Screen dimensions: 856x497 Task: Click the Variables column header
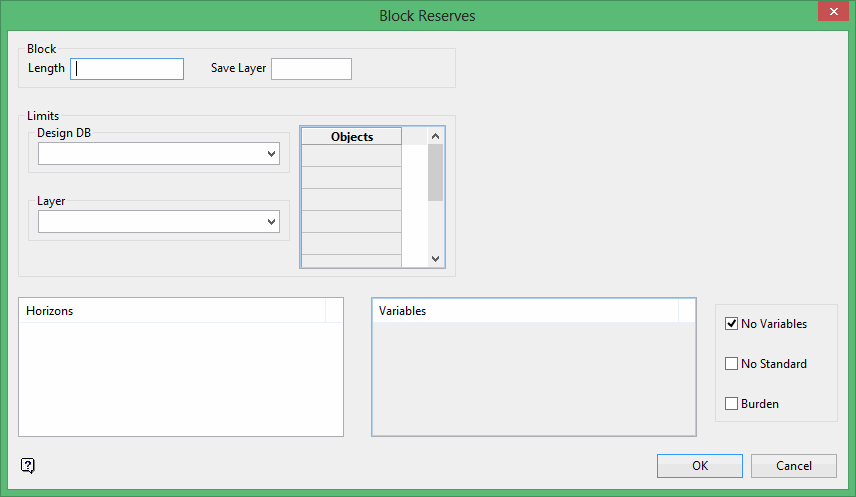[525, 311]
